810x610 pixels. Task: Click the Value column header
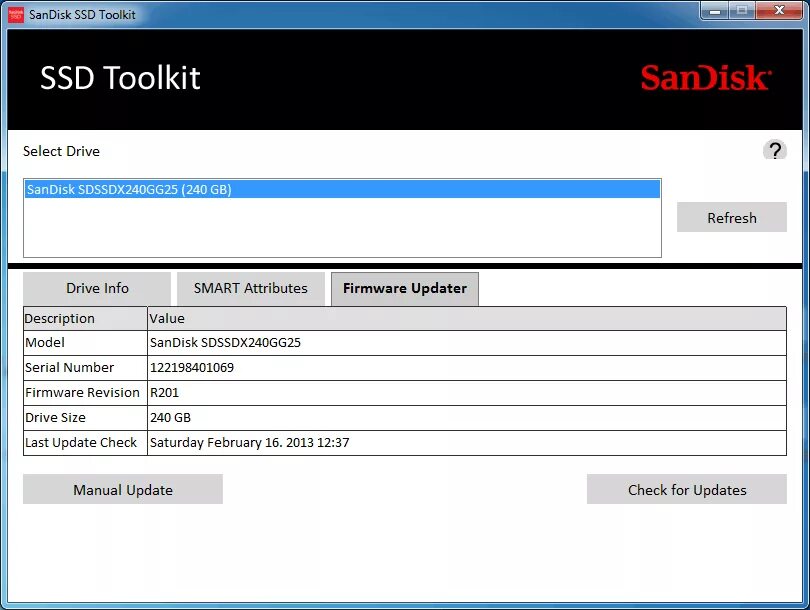(467, 318)
